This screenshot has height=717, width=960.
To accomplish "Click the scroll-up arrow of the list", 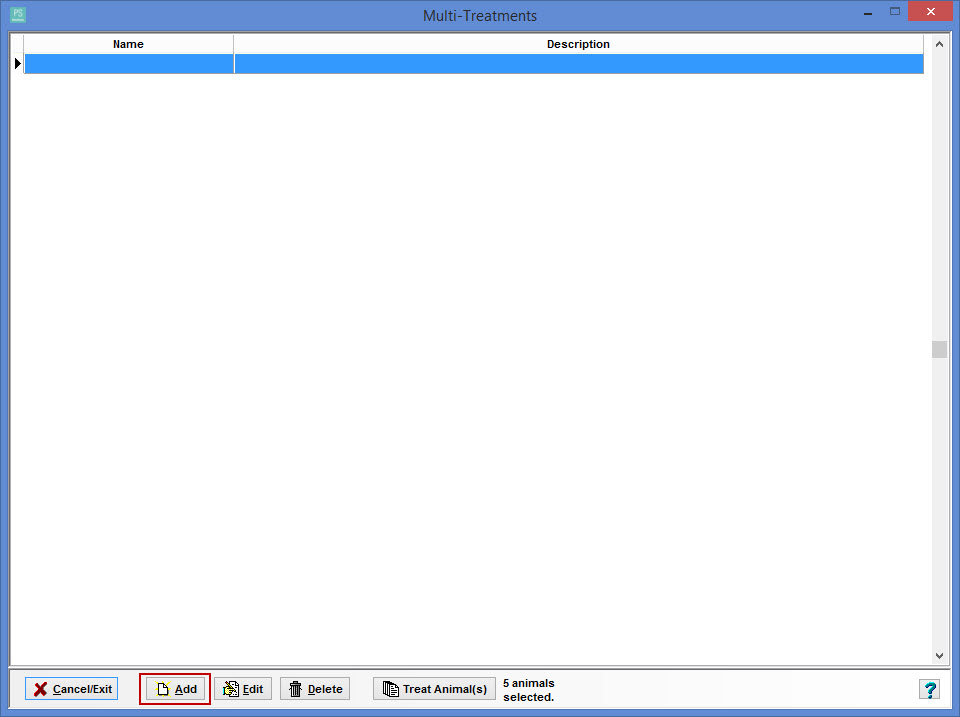I will click(939, 44).
